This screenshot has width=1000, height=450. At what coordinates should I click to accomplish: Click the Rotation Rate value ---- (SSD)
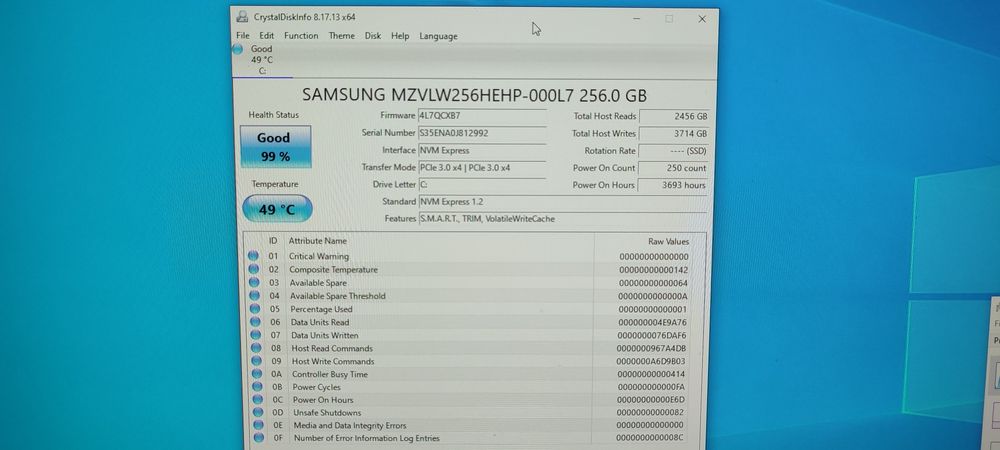[x=673, y=151]
